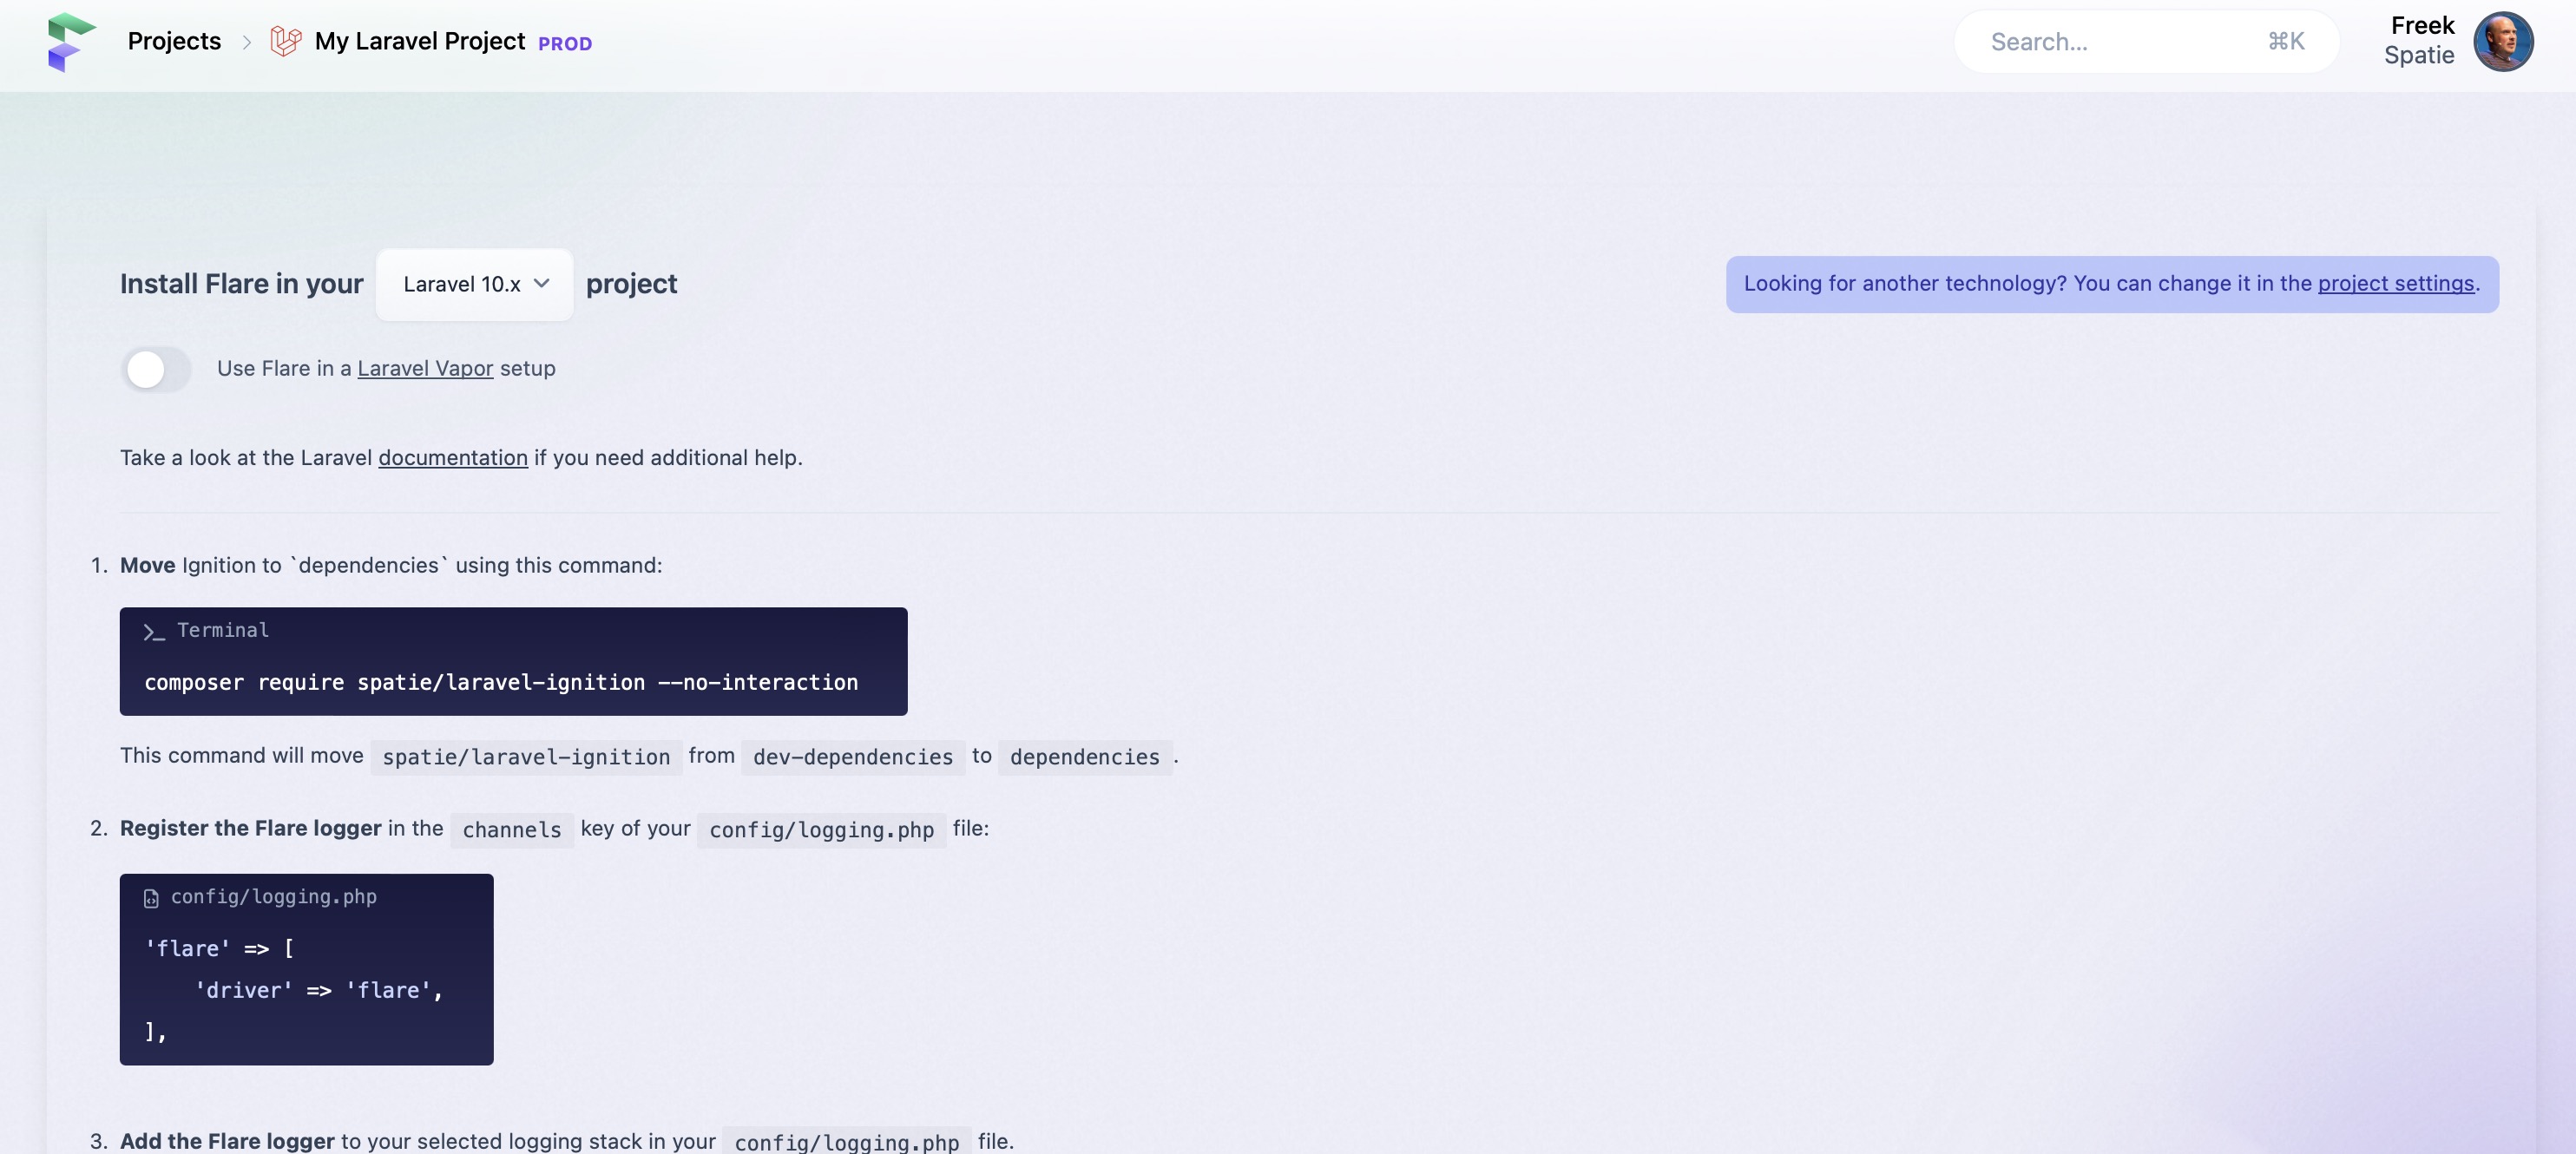Click the Install Flare in your heading
This screenshot has width=2576, height=1154.
(x=242, y=284)
